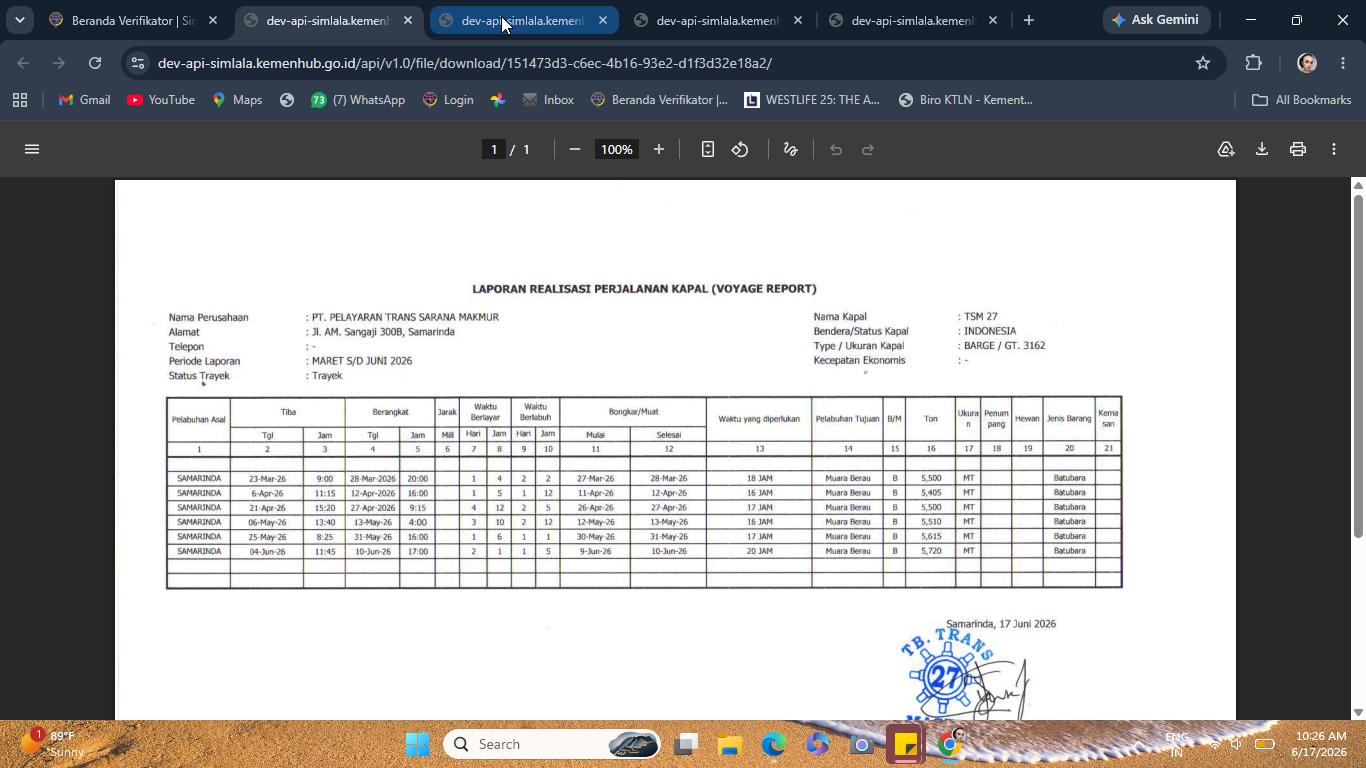Open the PDF sidebar menu icon
This screenshot has width=1366, height=768.
coord(32,149)
